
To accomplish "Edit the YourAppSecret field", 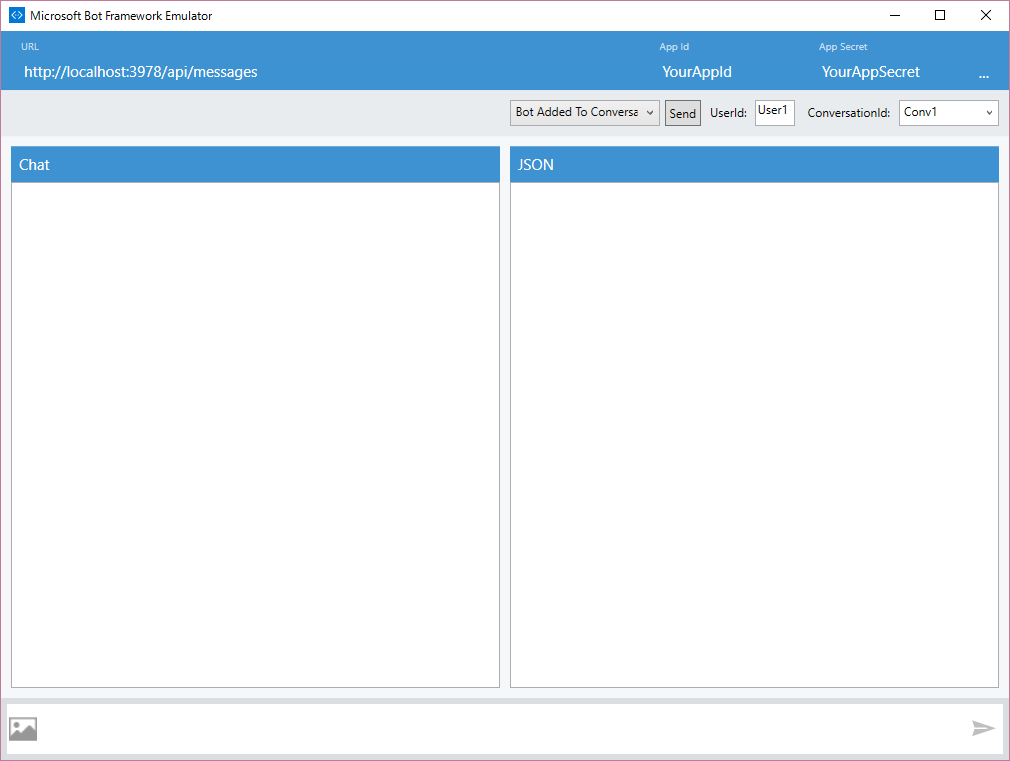I will pos(871,72).
